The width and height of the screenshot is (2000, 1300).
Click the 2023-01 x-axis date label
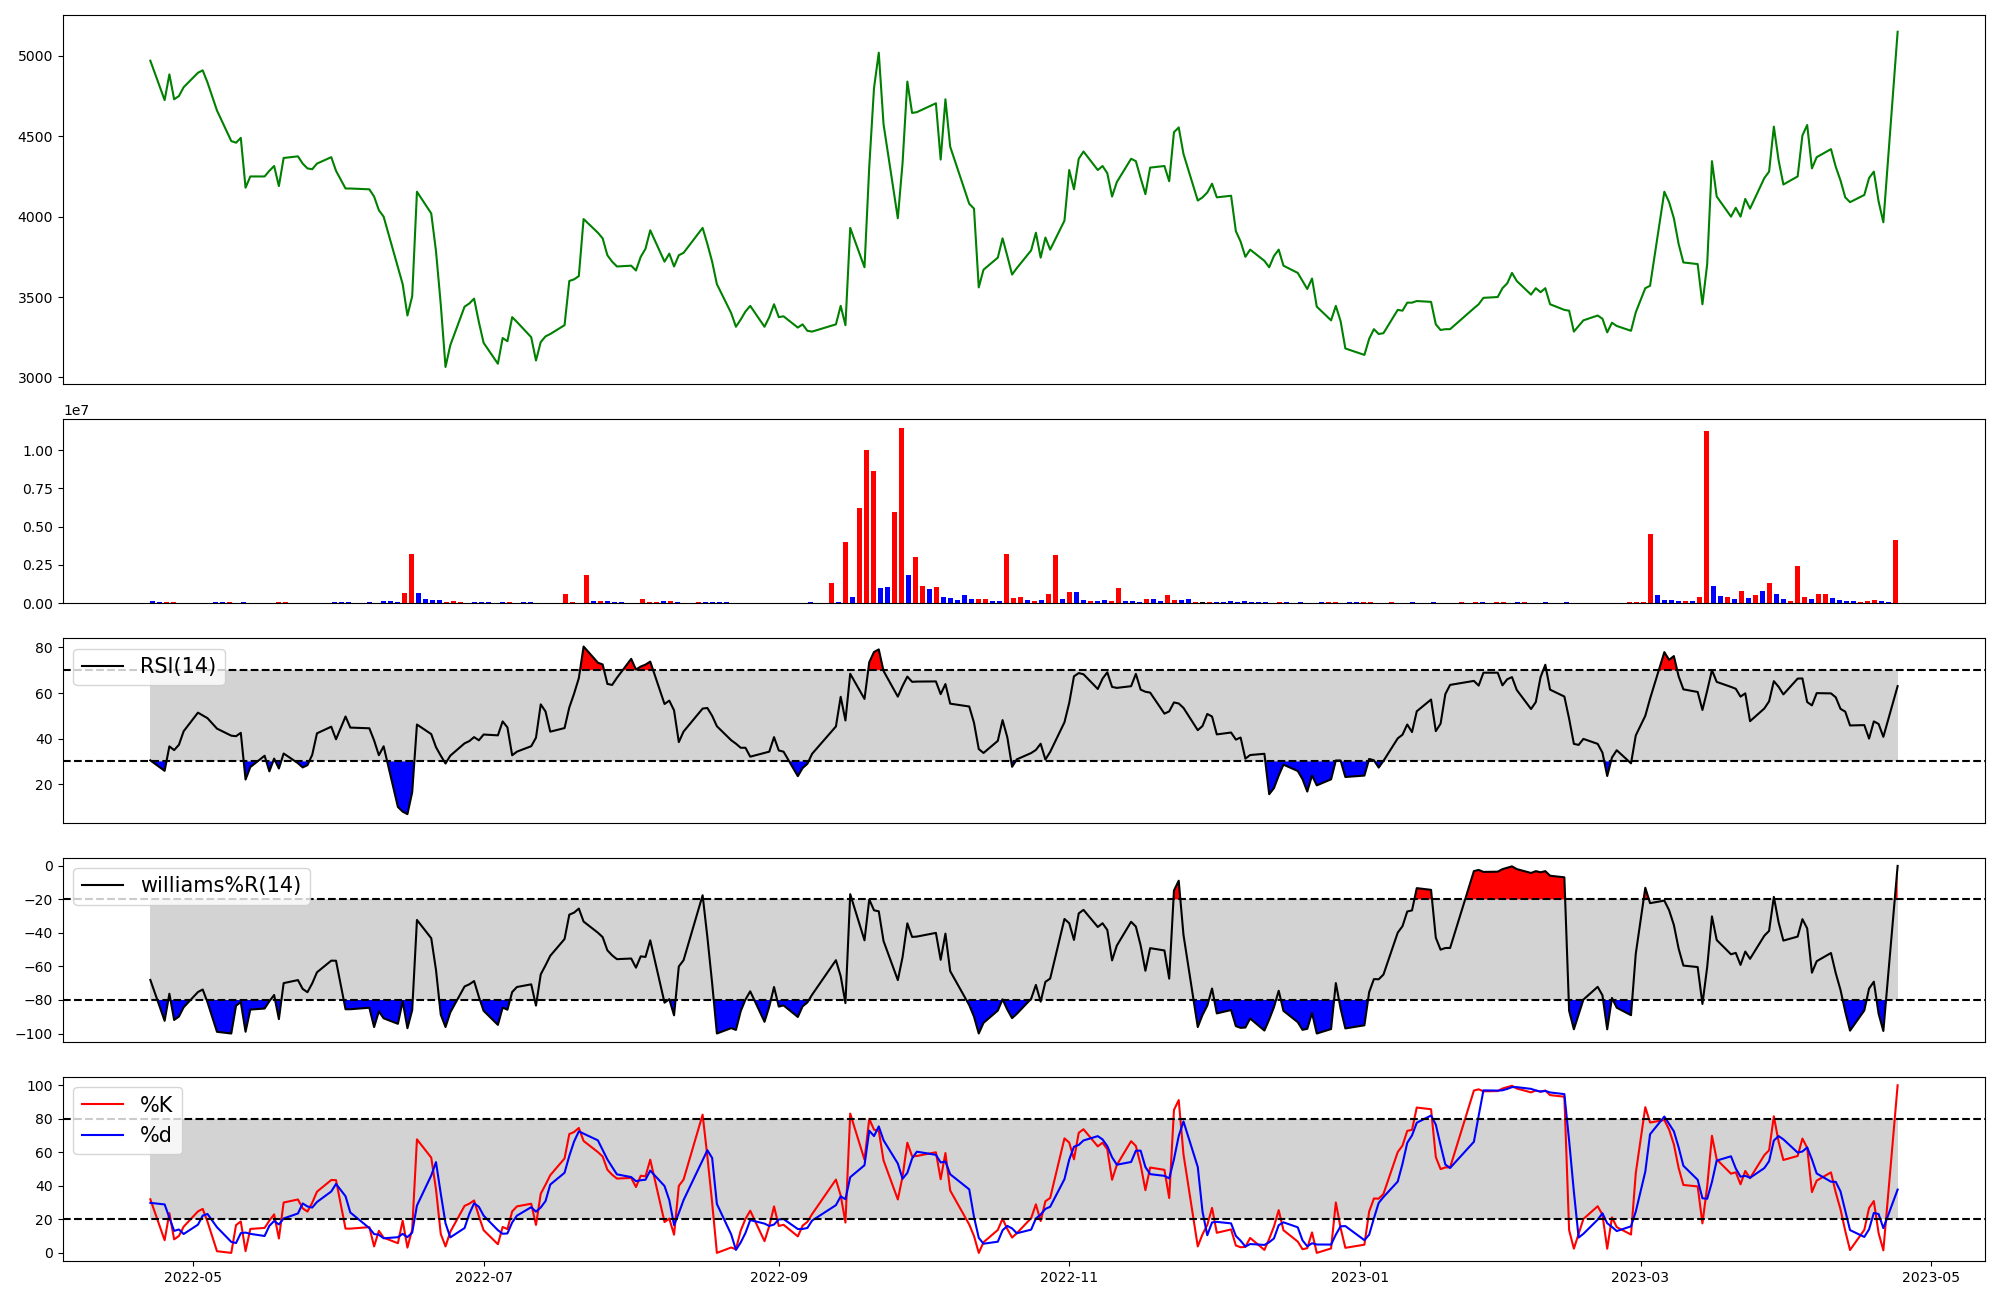click(x=1361, y=1277)
